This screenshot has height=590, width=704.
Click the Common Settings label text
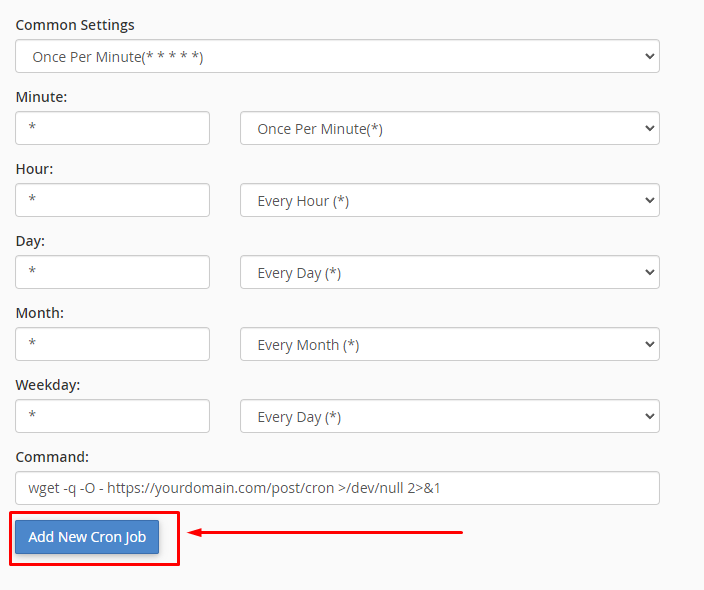(x=75, y=25)
